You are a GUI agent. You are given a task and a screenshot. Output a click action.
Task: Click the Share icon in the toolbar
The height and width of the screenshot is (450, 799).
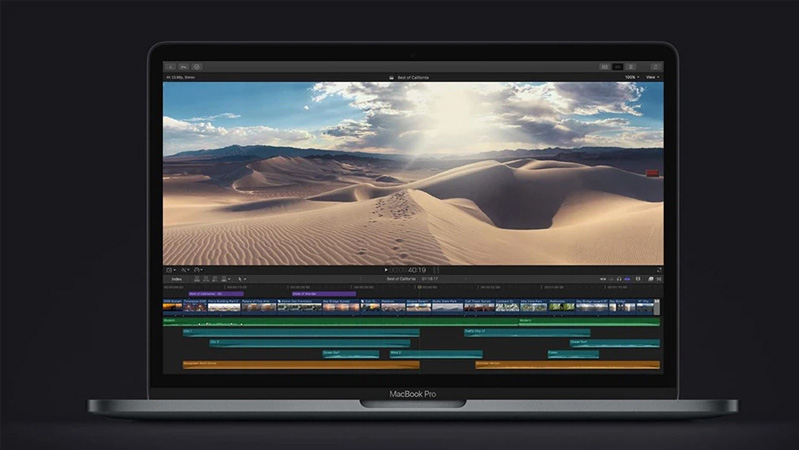coord(654,67)
